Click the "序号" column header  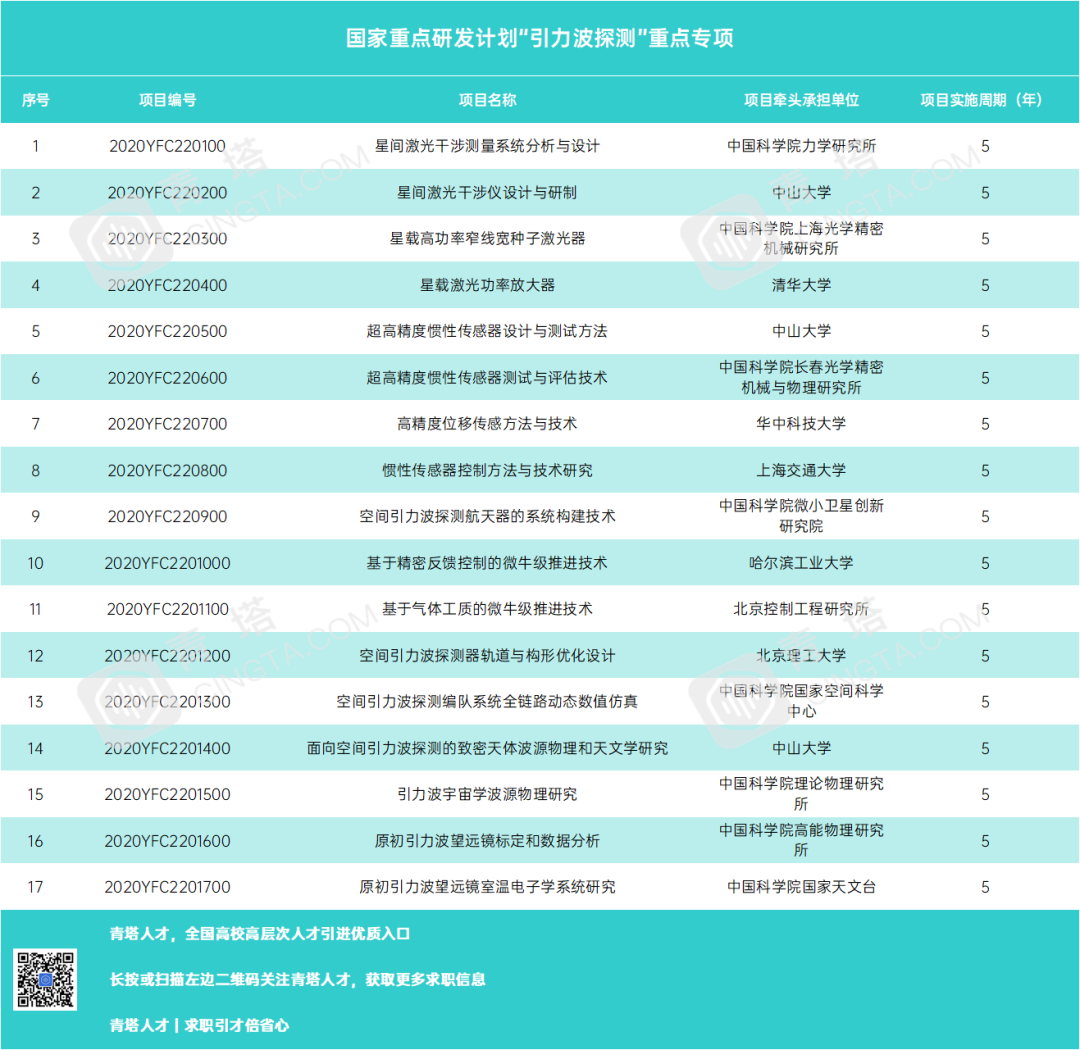35,100
